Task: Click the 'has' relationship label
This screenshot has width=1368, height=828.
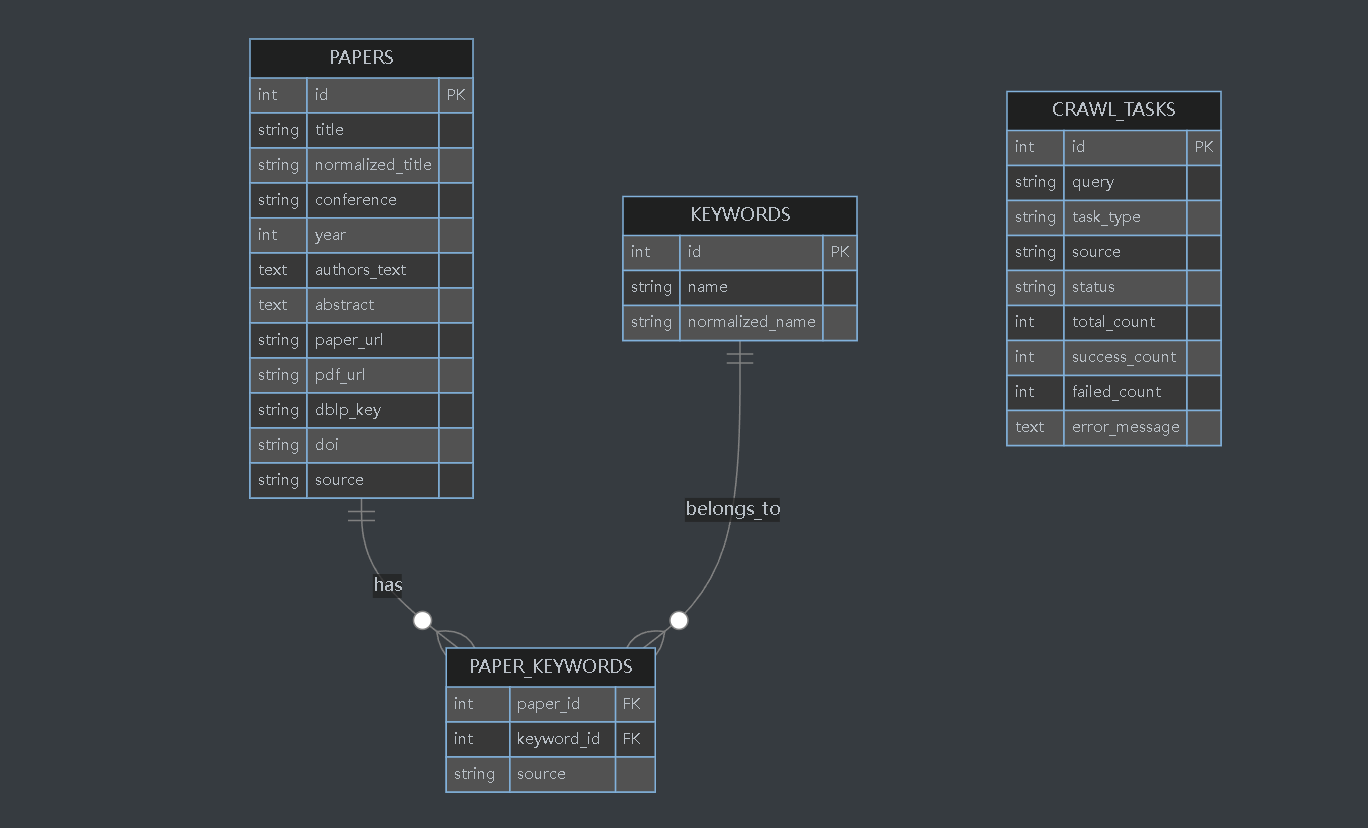Action: [388, 585]
